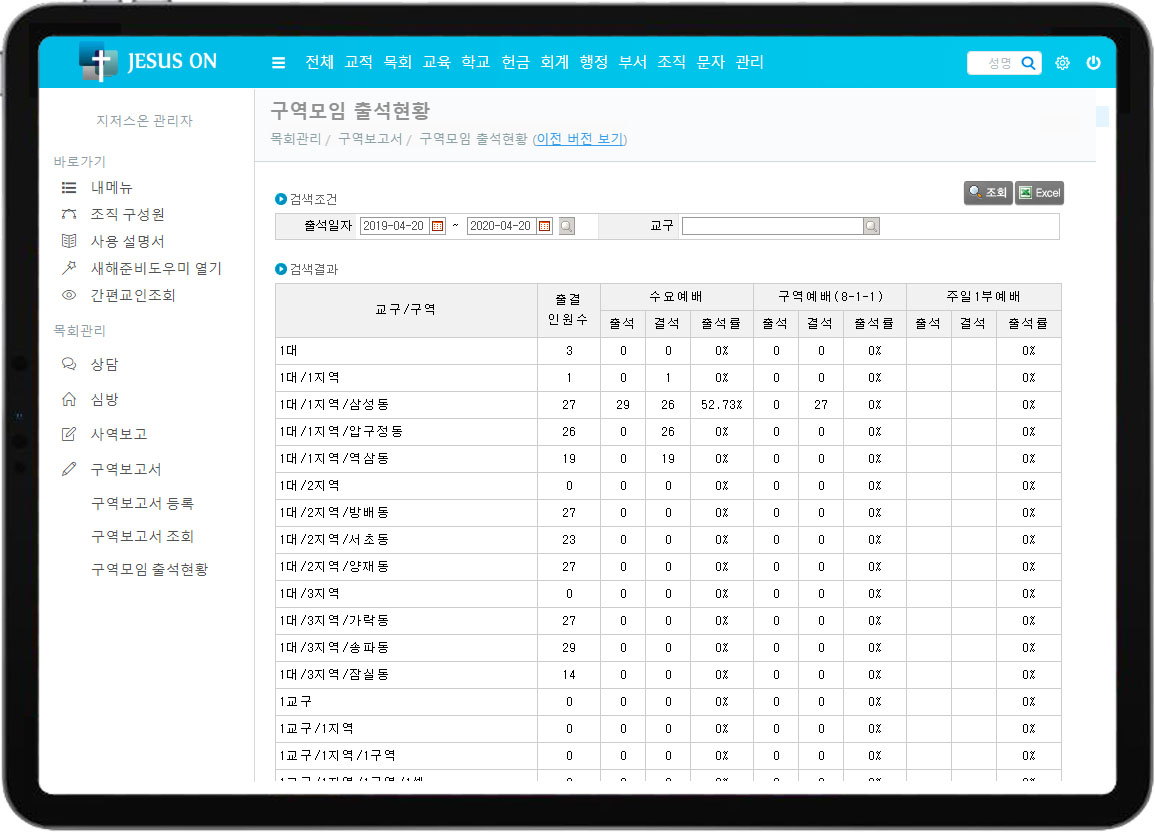
Task: Expand the 심방 sidebar item
Action: (104, 399)
